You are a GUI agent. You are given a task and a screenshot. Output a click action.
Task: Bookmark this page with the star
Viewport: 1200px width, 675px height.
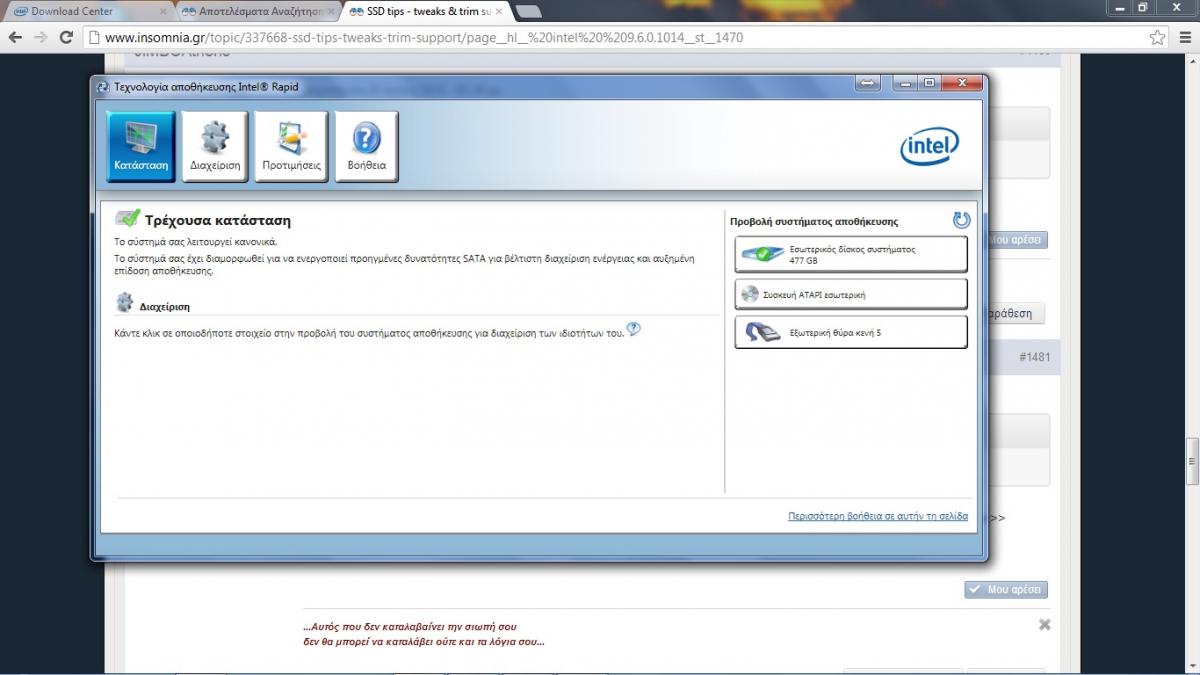pyautogui.click(x=1157, y=38)
